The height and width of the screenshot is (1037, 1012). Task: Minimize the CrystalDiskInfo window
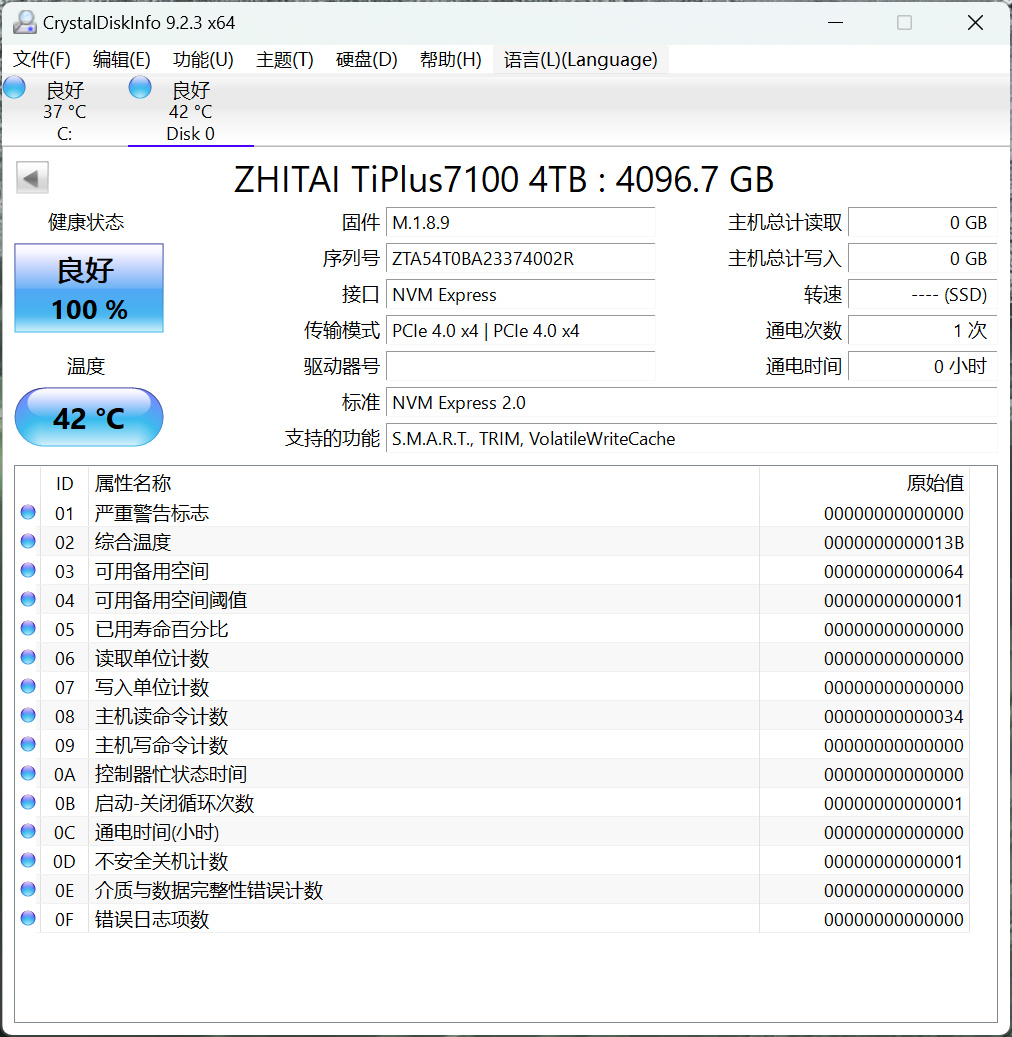tap(835, 22)
